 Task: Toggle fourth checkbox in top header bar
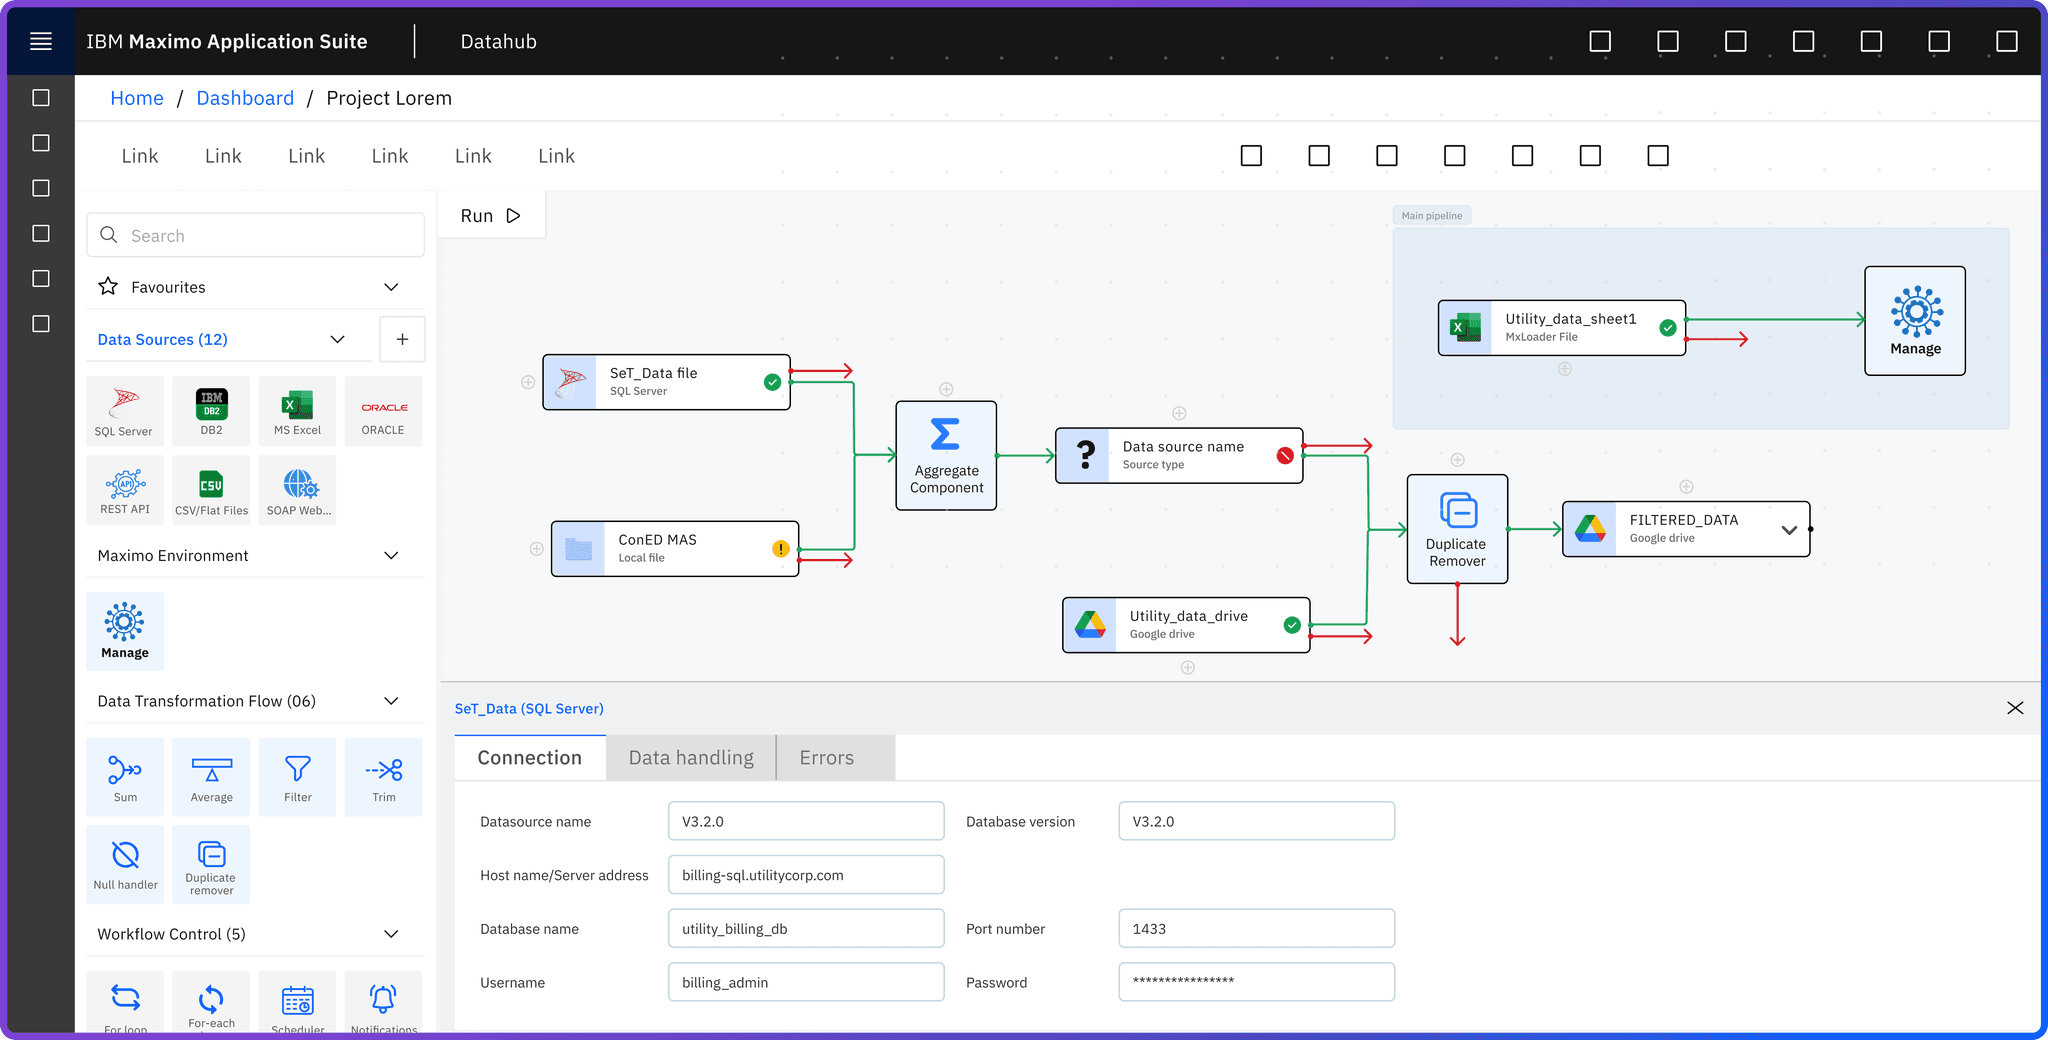(1803, 41)
